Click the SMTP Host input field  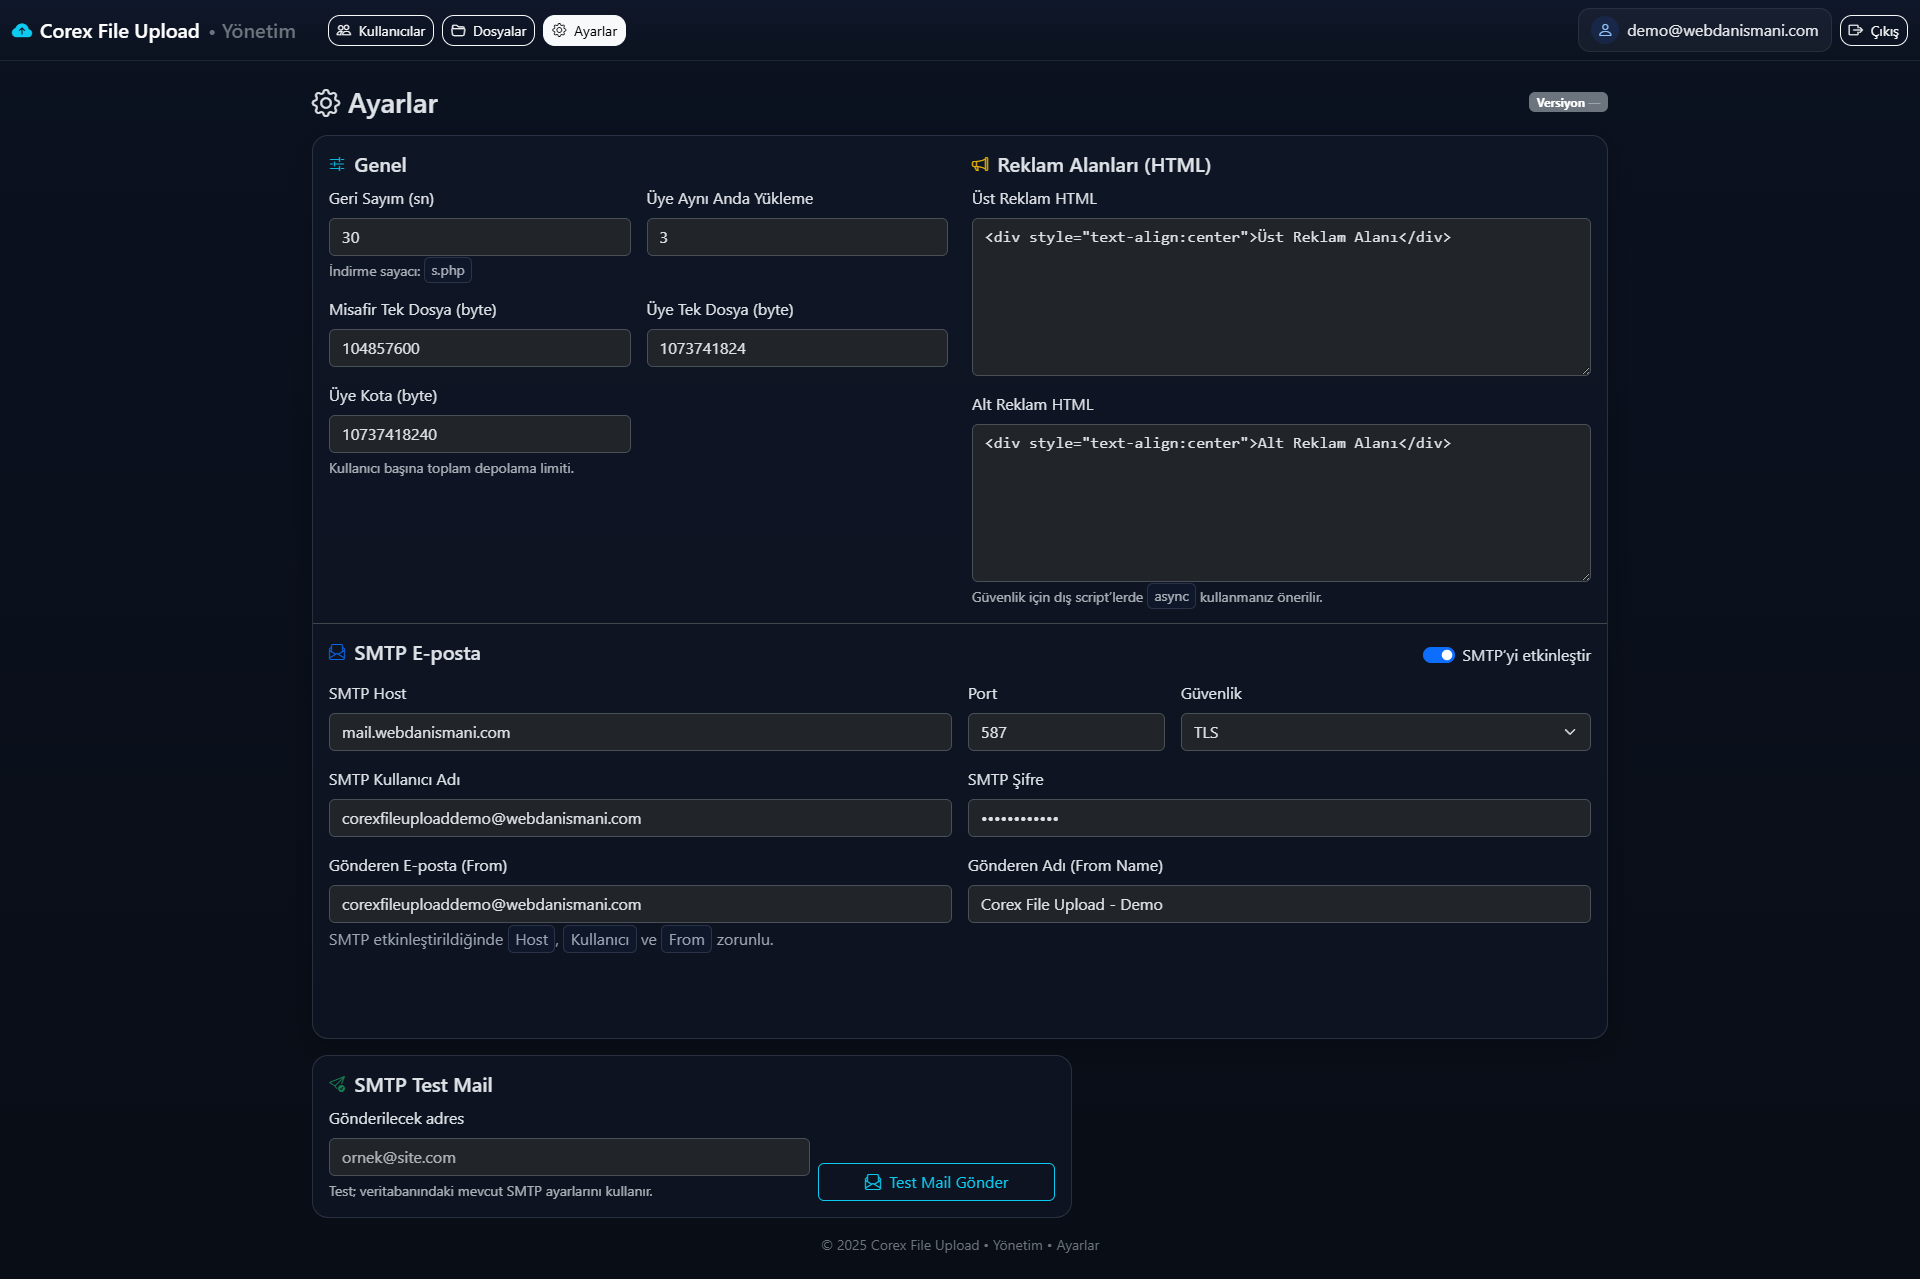coord(640,732)
